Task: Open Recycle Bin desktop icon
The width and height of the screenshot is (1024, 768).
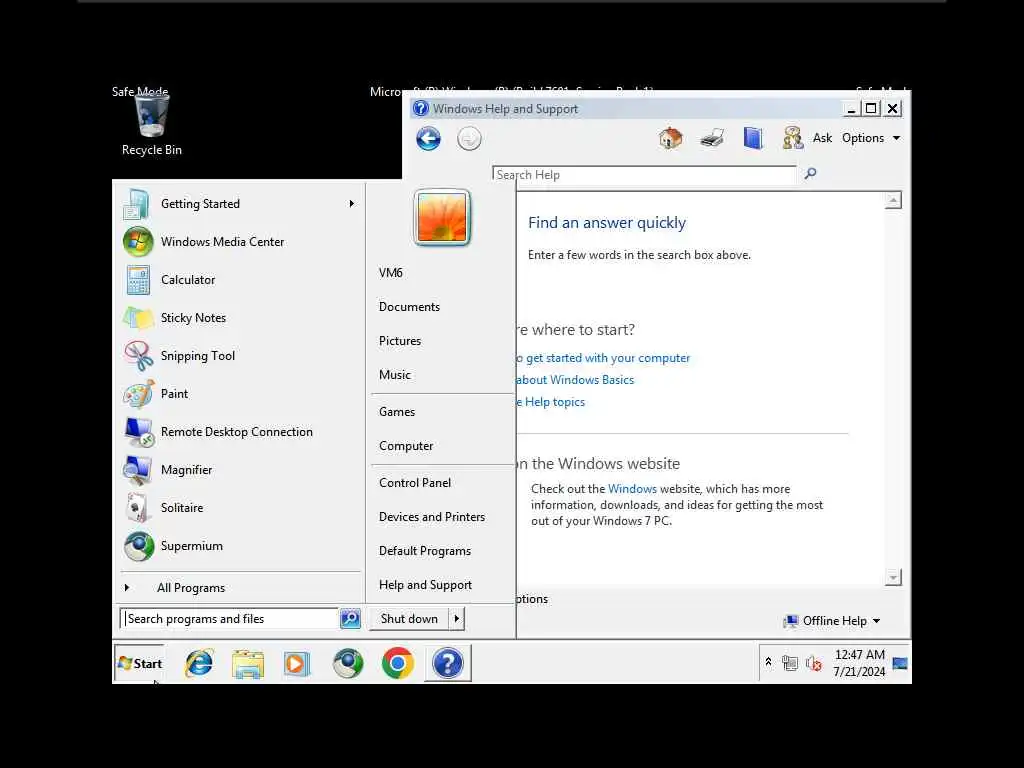Action: click(152, 125)
